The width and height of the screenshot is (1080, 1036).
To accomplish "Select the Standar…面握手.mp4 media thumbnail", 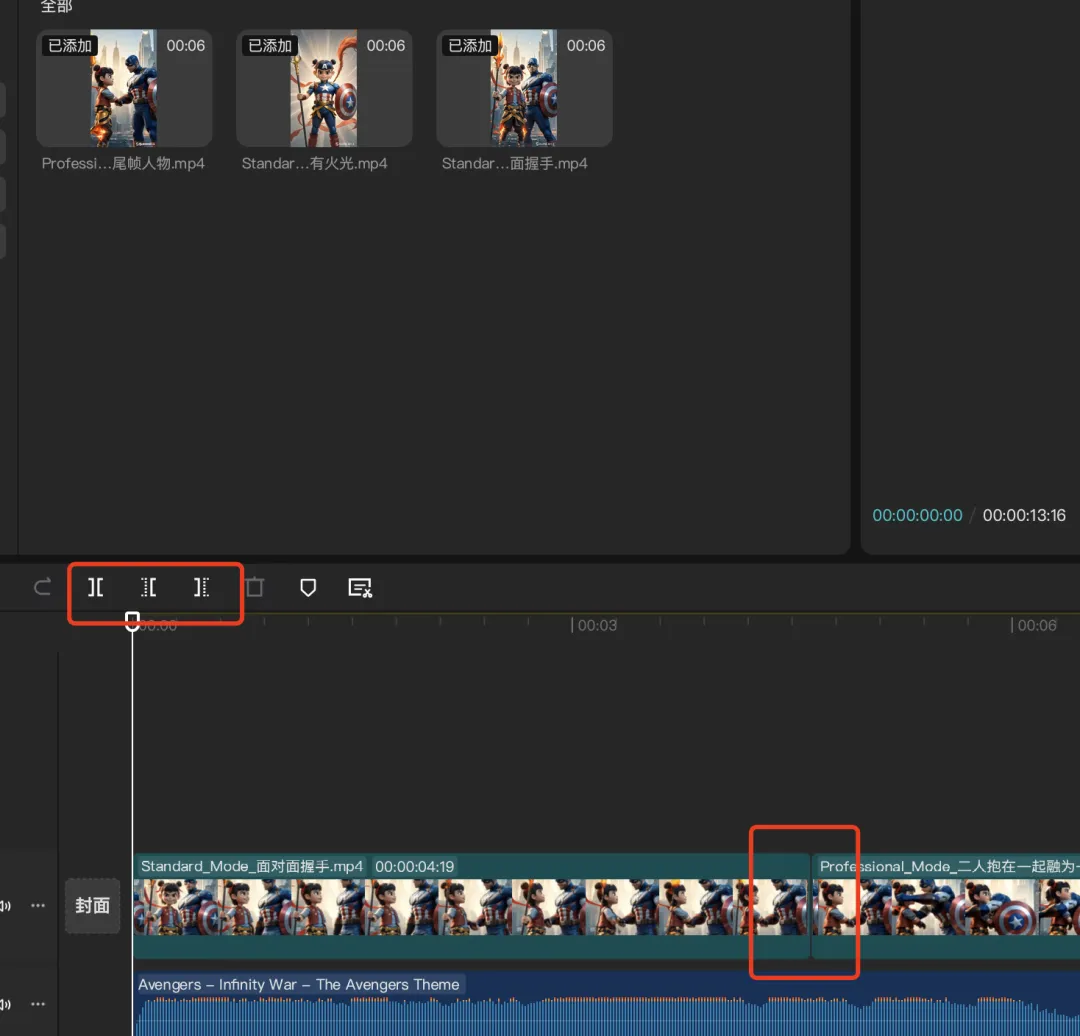I will tap(524, 89).
